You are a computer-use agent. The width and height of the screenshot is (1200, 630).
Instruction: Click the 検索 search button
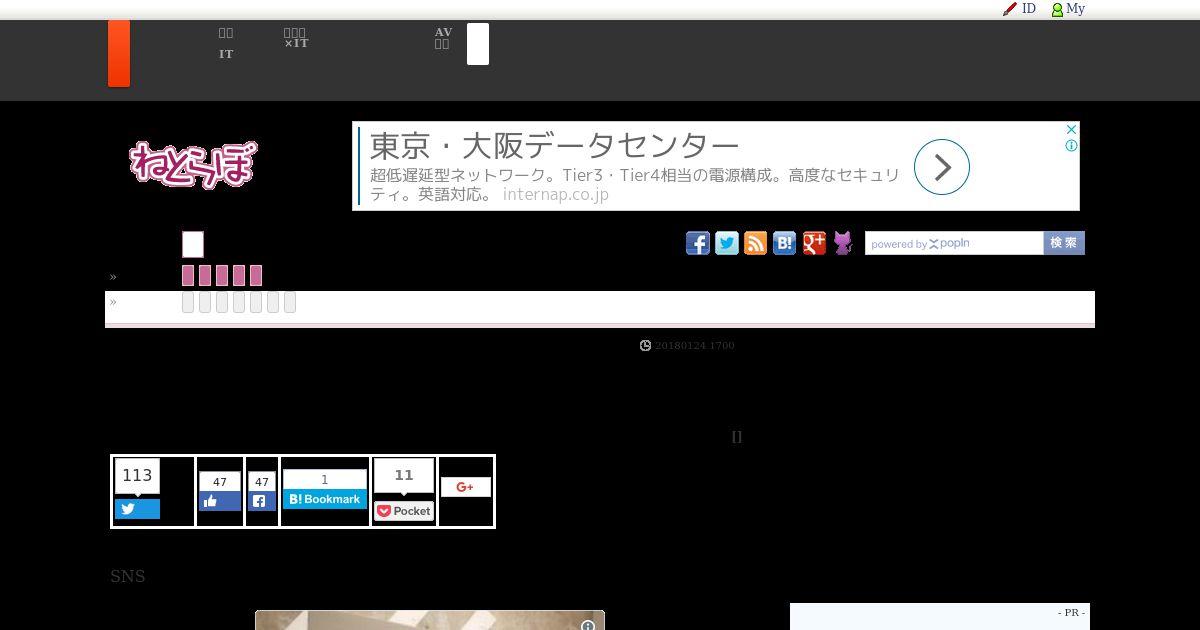coord(1064,243)
